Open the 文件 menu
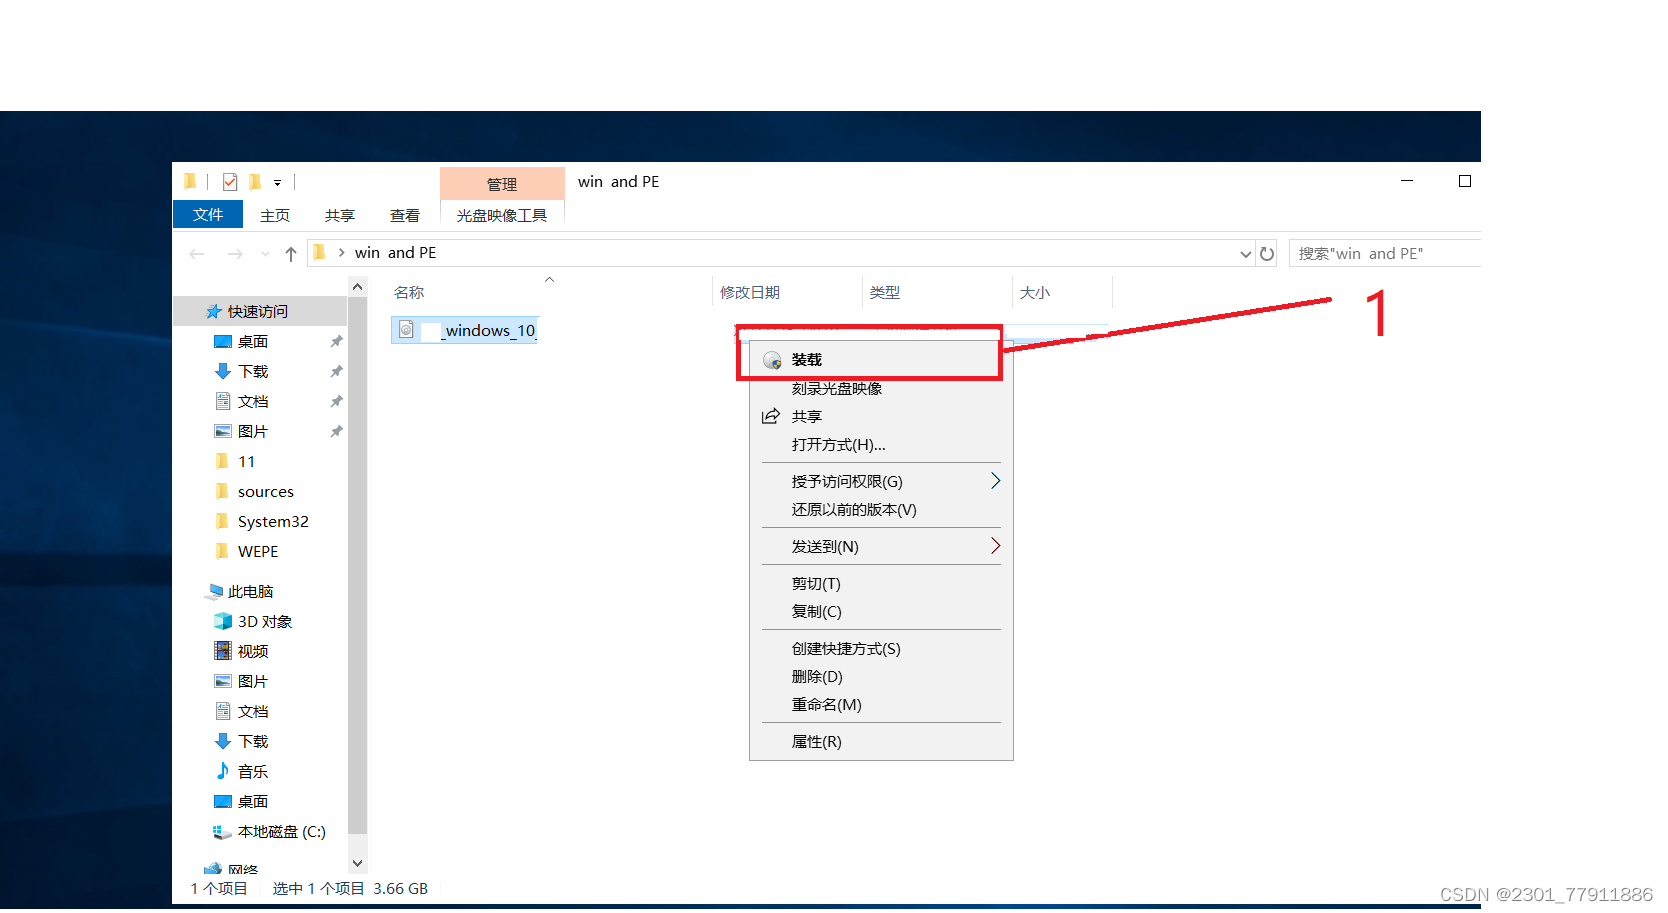The width and height of the screenshot is (1668, 913). pyautogui.click(x=207, y=215)
